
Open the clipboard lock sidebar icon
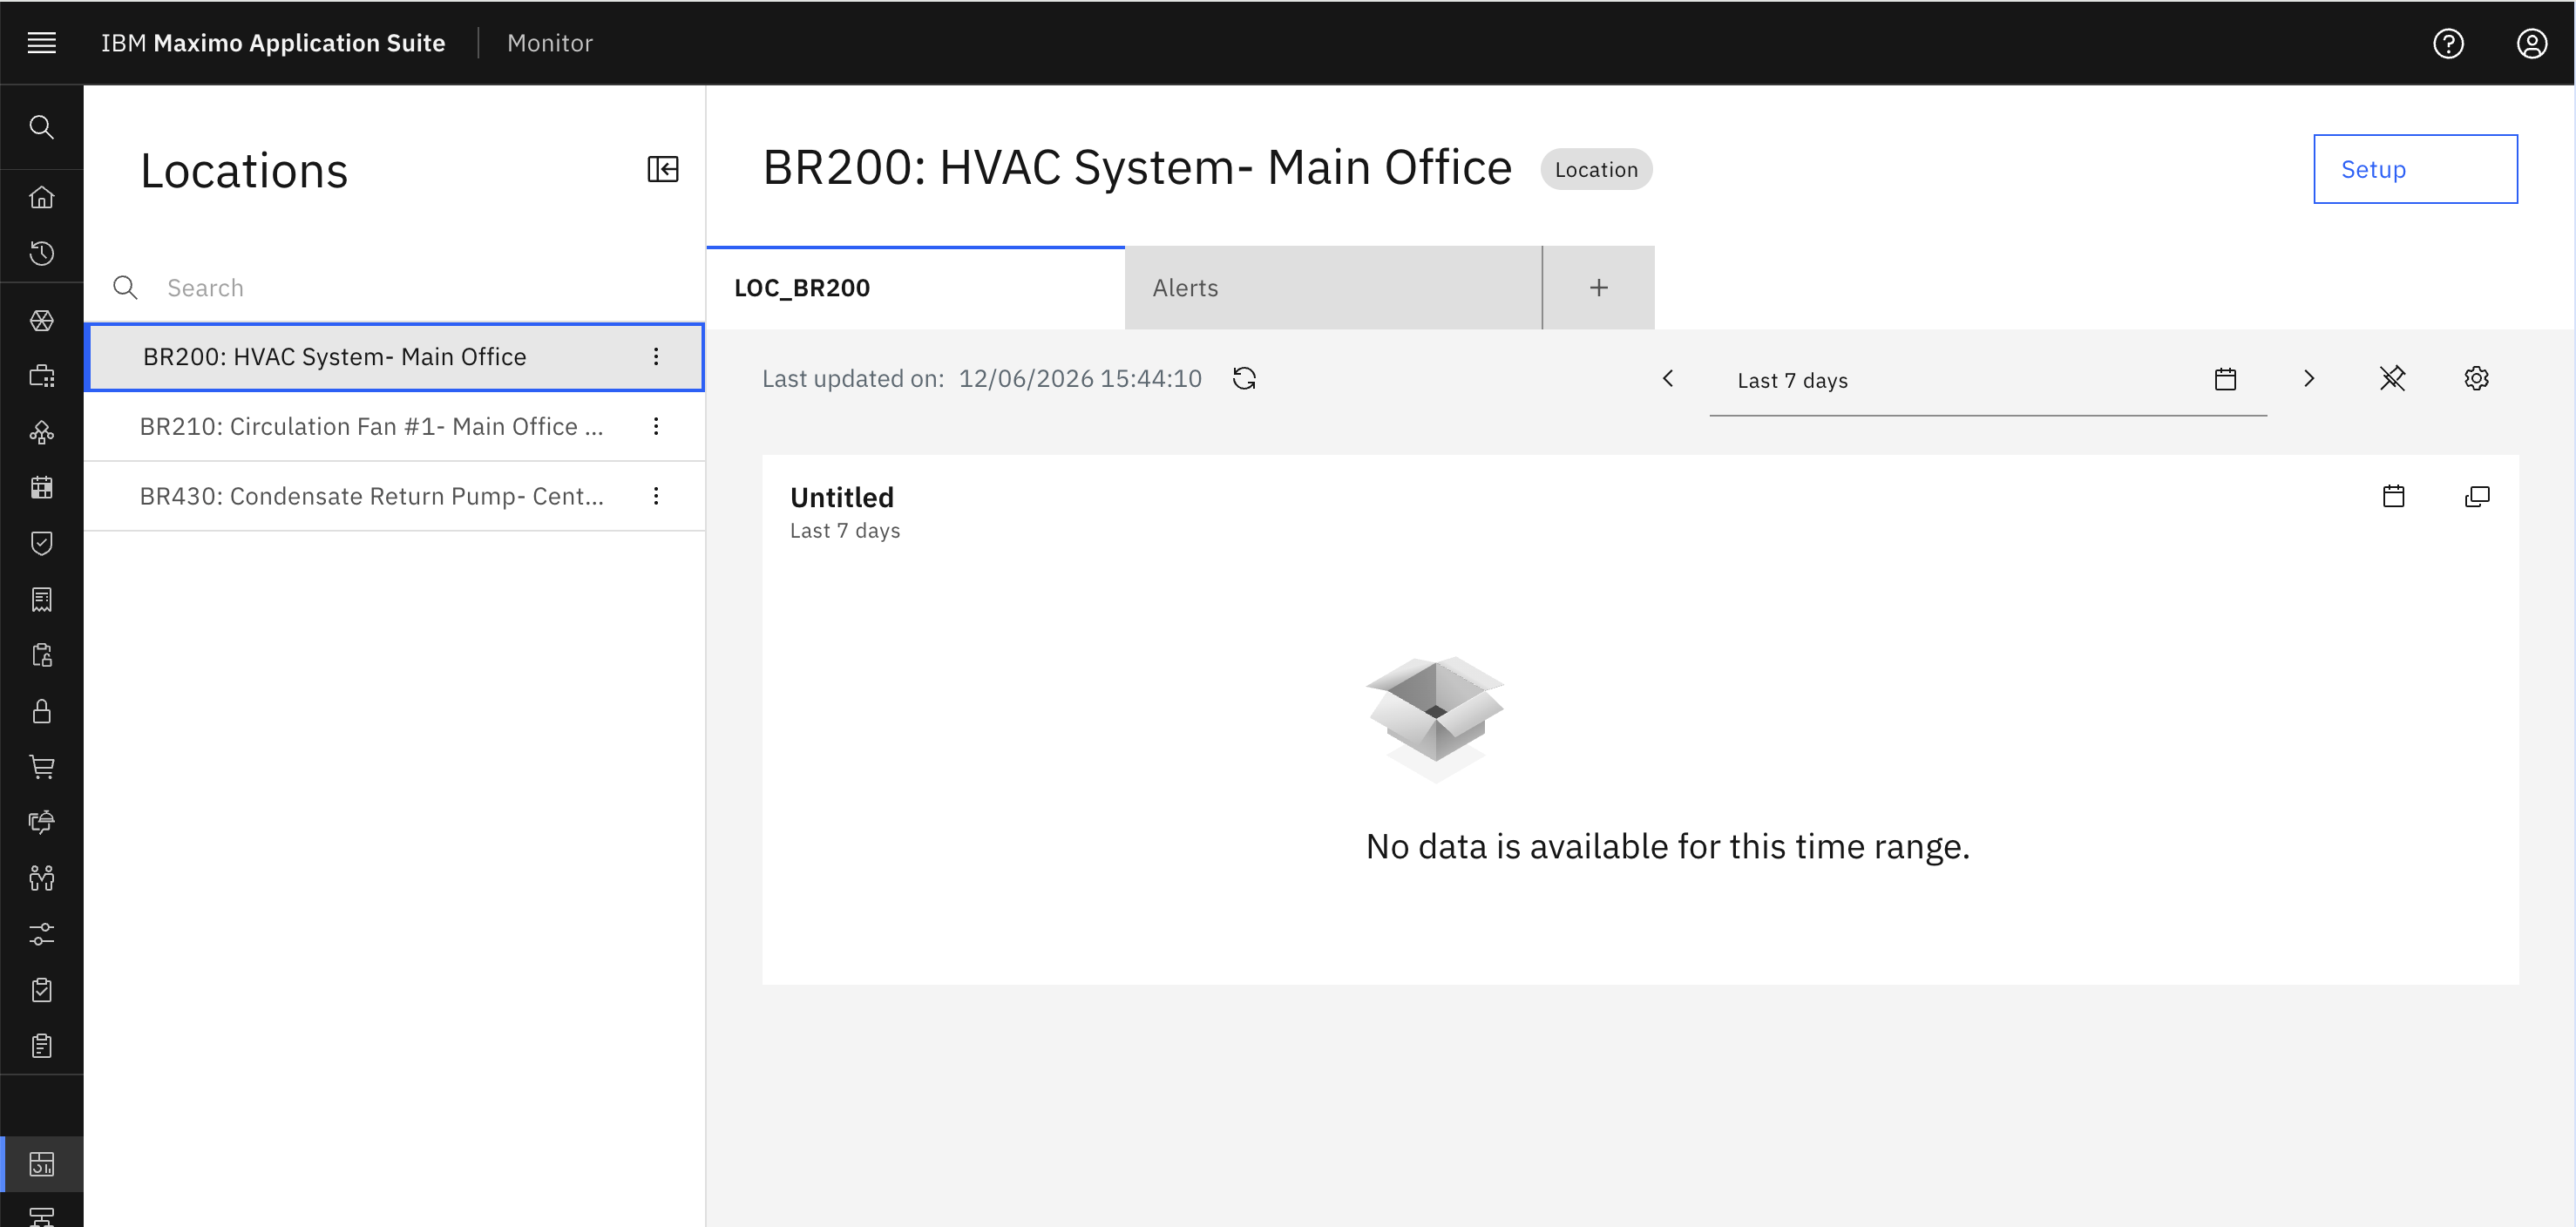41,655
